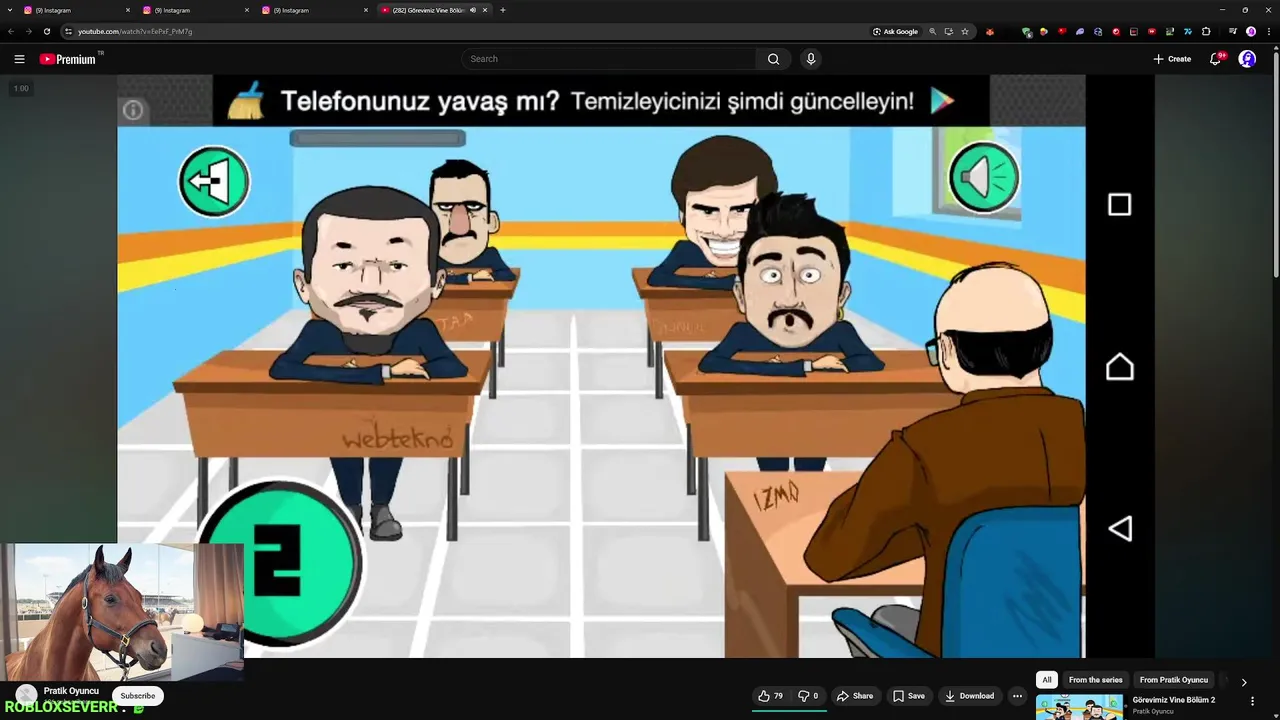Reload the current page
The image size is (1280, 720).
pos(47,31)
